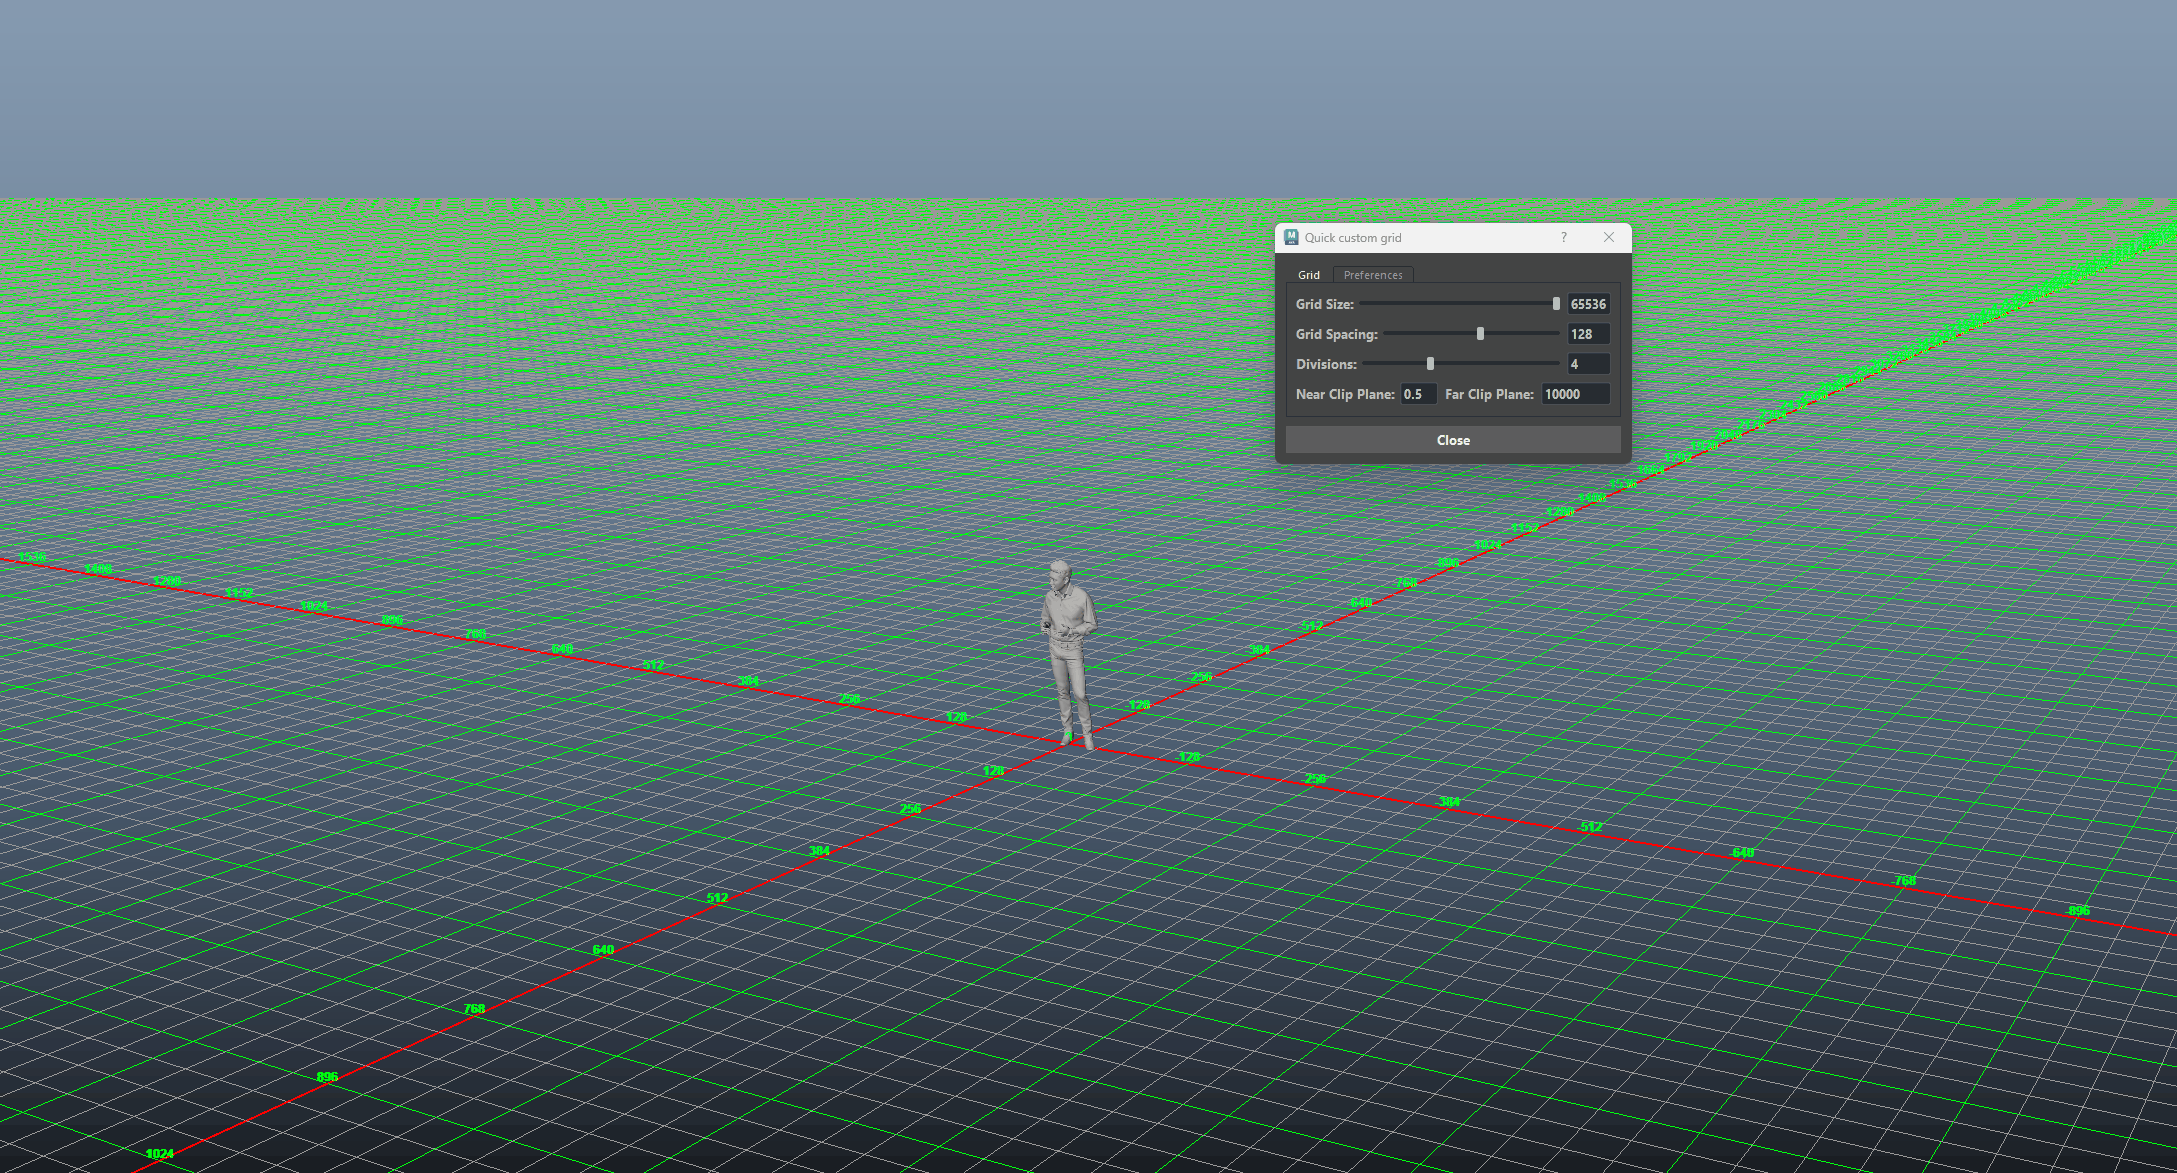2177x1173 pixels.
Task: Click the Far Clip Plane field 10000
Action: click(1575, 394)
